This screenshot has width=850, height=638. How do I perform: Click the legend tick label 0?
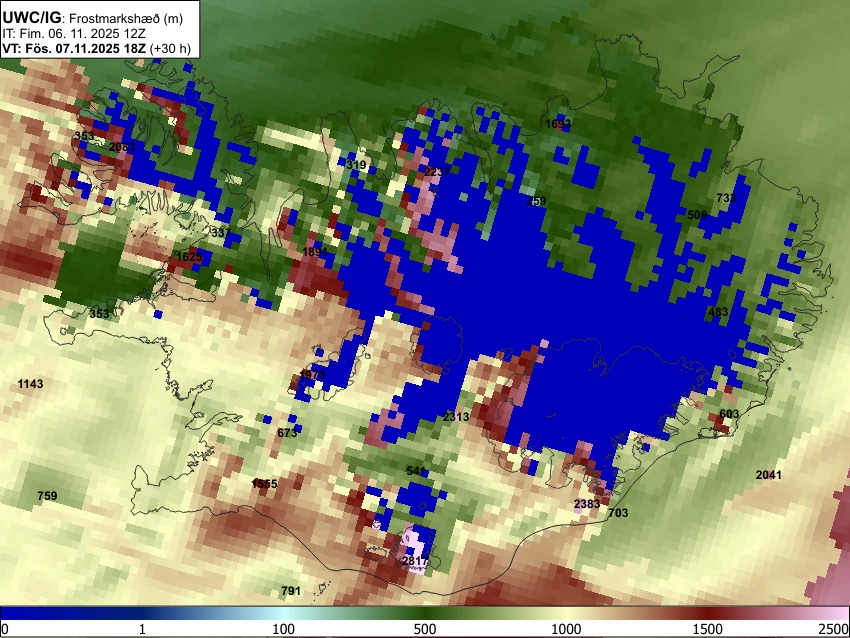tap(5, 629)
